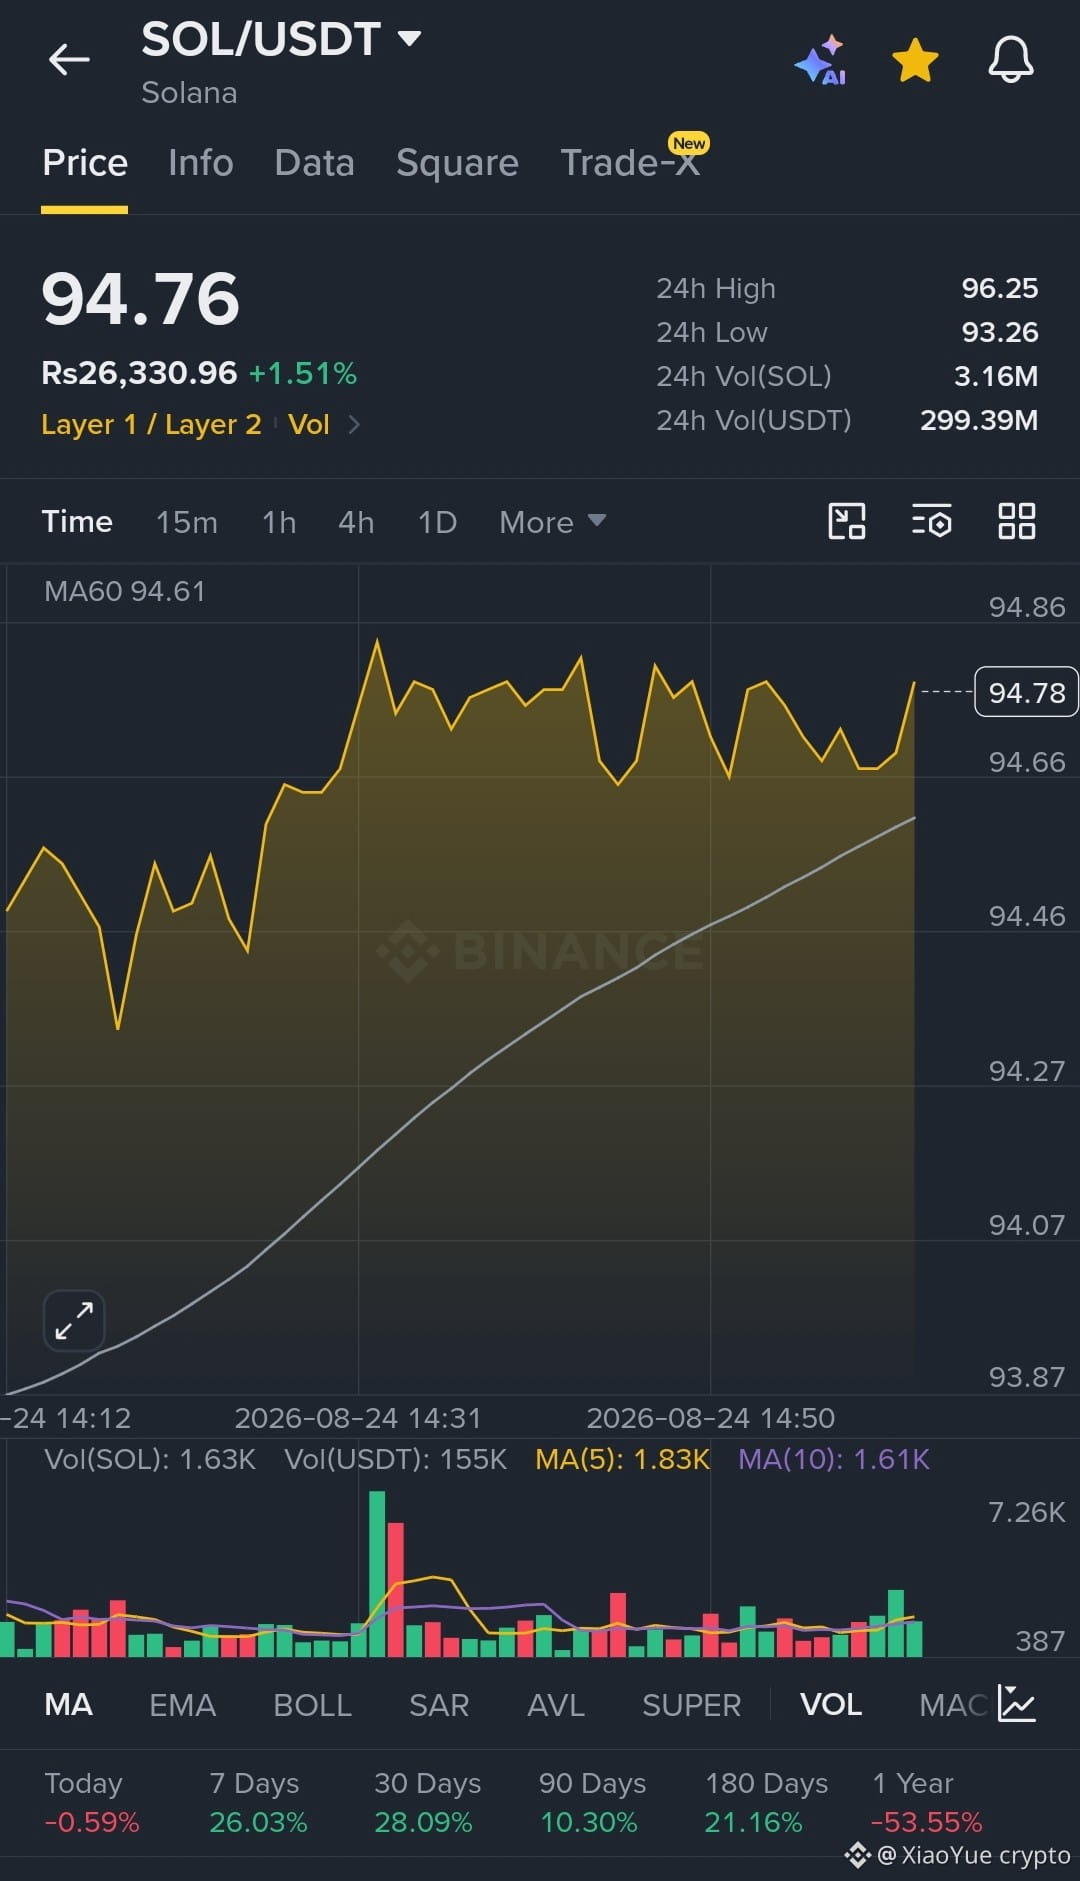Image resolution: width=1080 pixels, height=1881 pixels.
Task: Open the Square tab
Action: (x=457, y=163)
